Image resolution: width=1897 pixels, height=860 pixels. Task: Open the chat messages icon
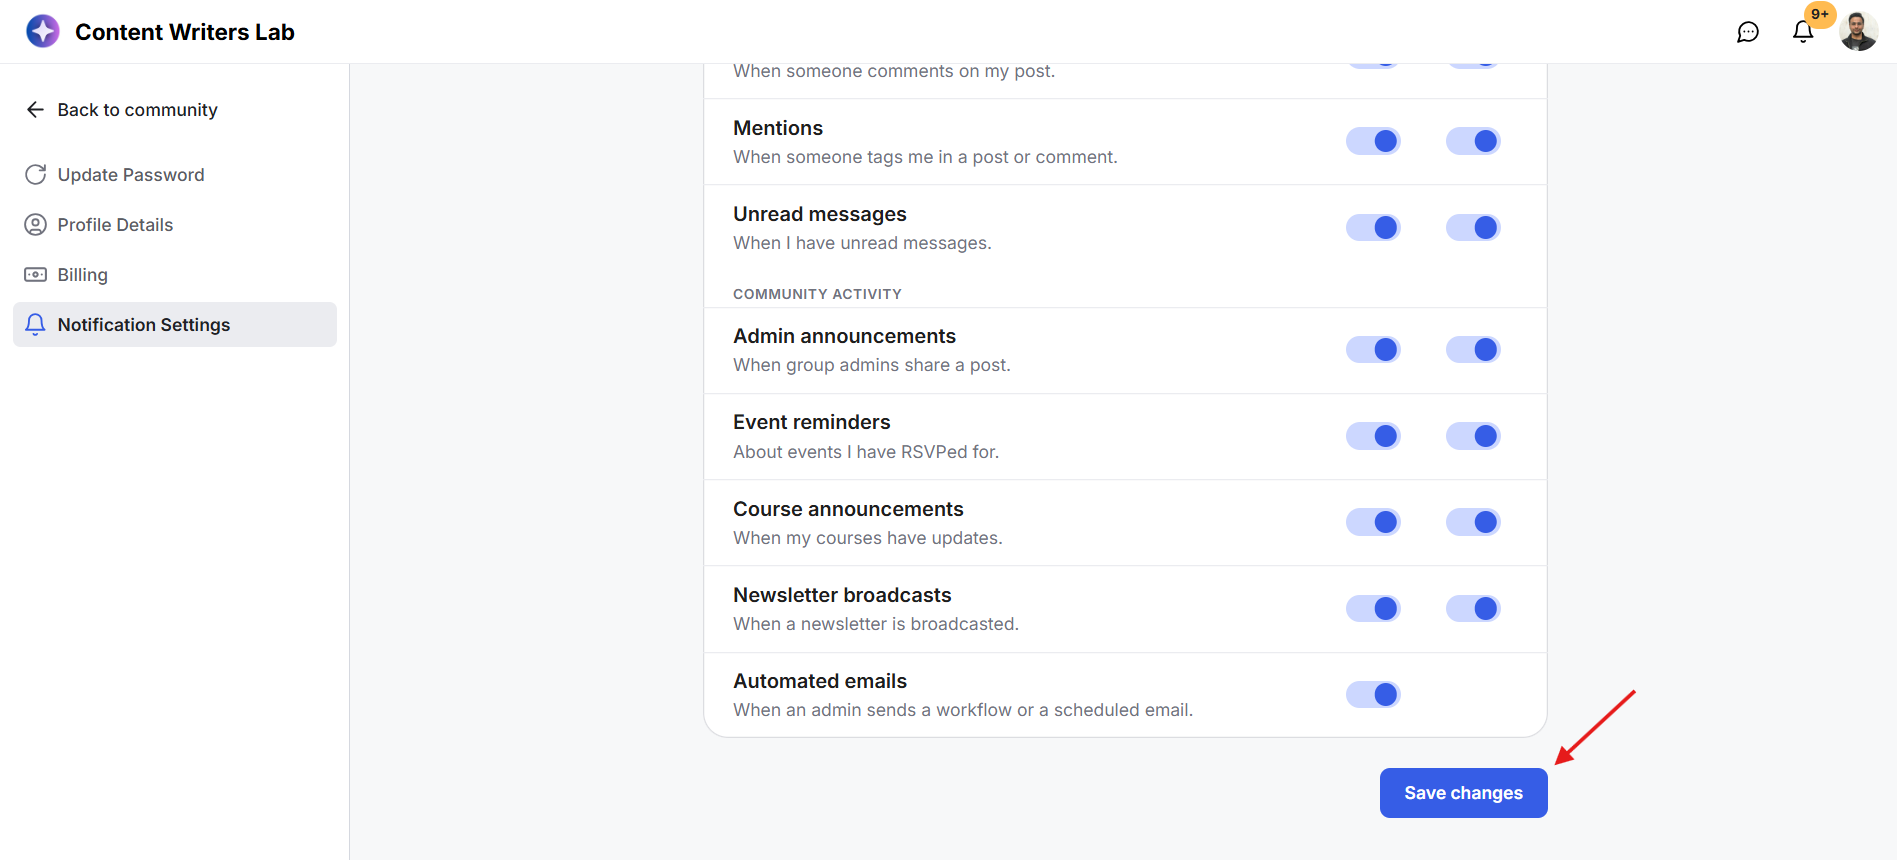tap(1748, 32)
